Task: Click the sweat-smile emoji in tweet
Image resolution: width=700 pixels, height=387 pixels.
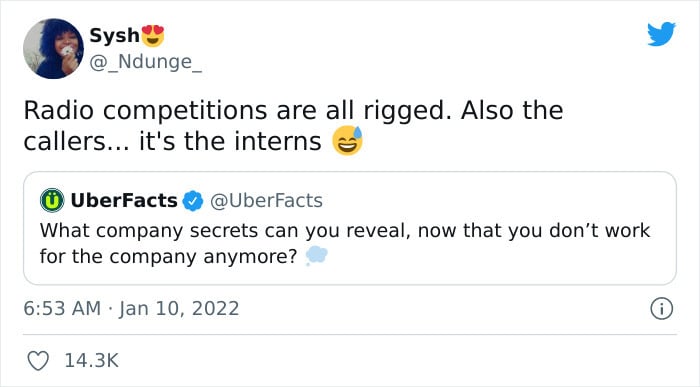Action: pyautogui.click(x=347, y=141)
